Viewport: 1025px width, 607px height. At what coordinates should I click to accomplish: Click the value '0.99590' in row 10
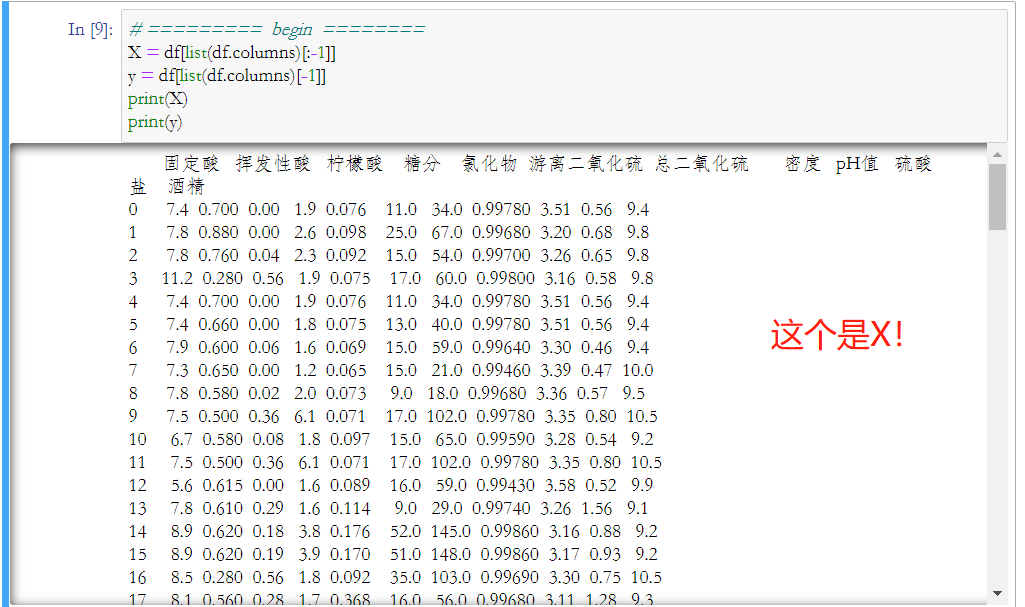click(505, 439)
